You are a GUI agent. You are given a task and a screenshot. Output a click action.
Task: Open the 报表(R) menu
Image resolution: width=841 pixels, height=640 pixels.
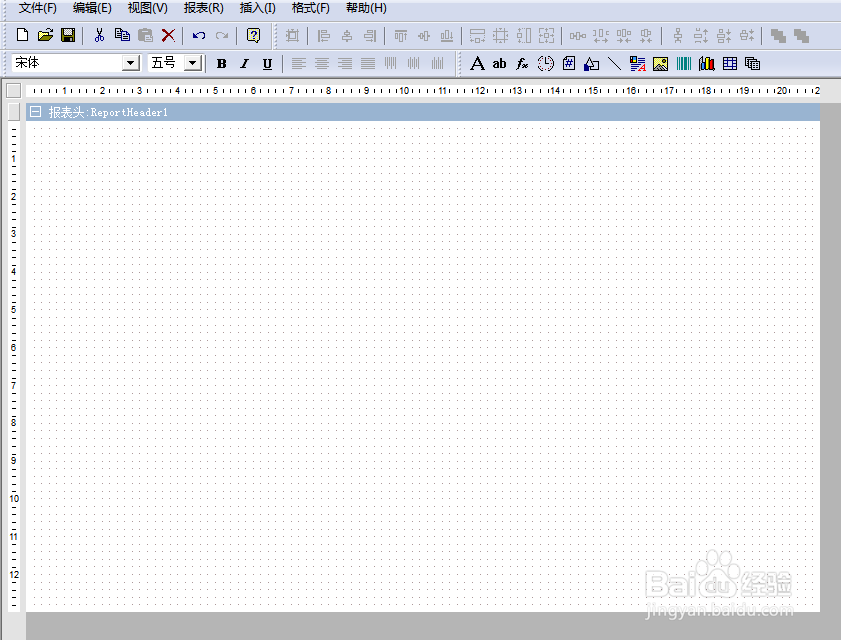[x=203, y=8]
